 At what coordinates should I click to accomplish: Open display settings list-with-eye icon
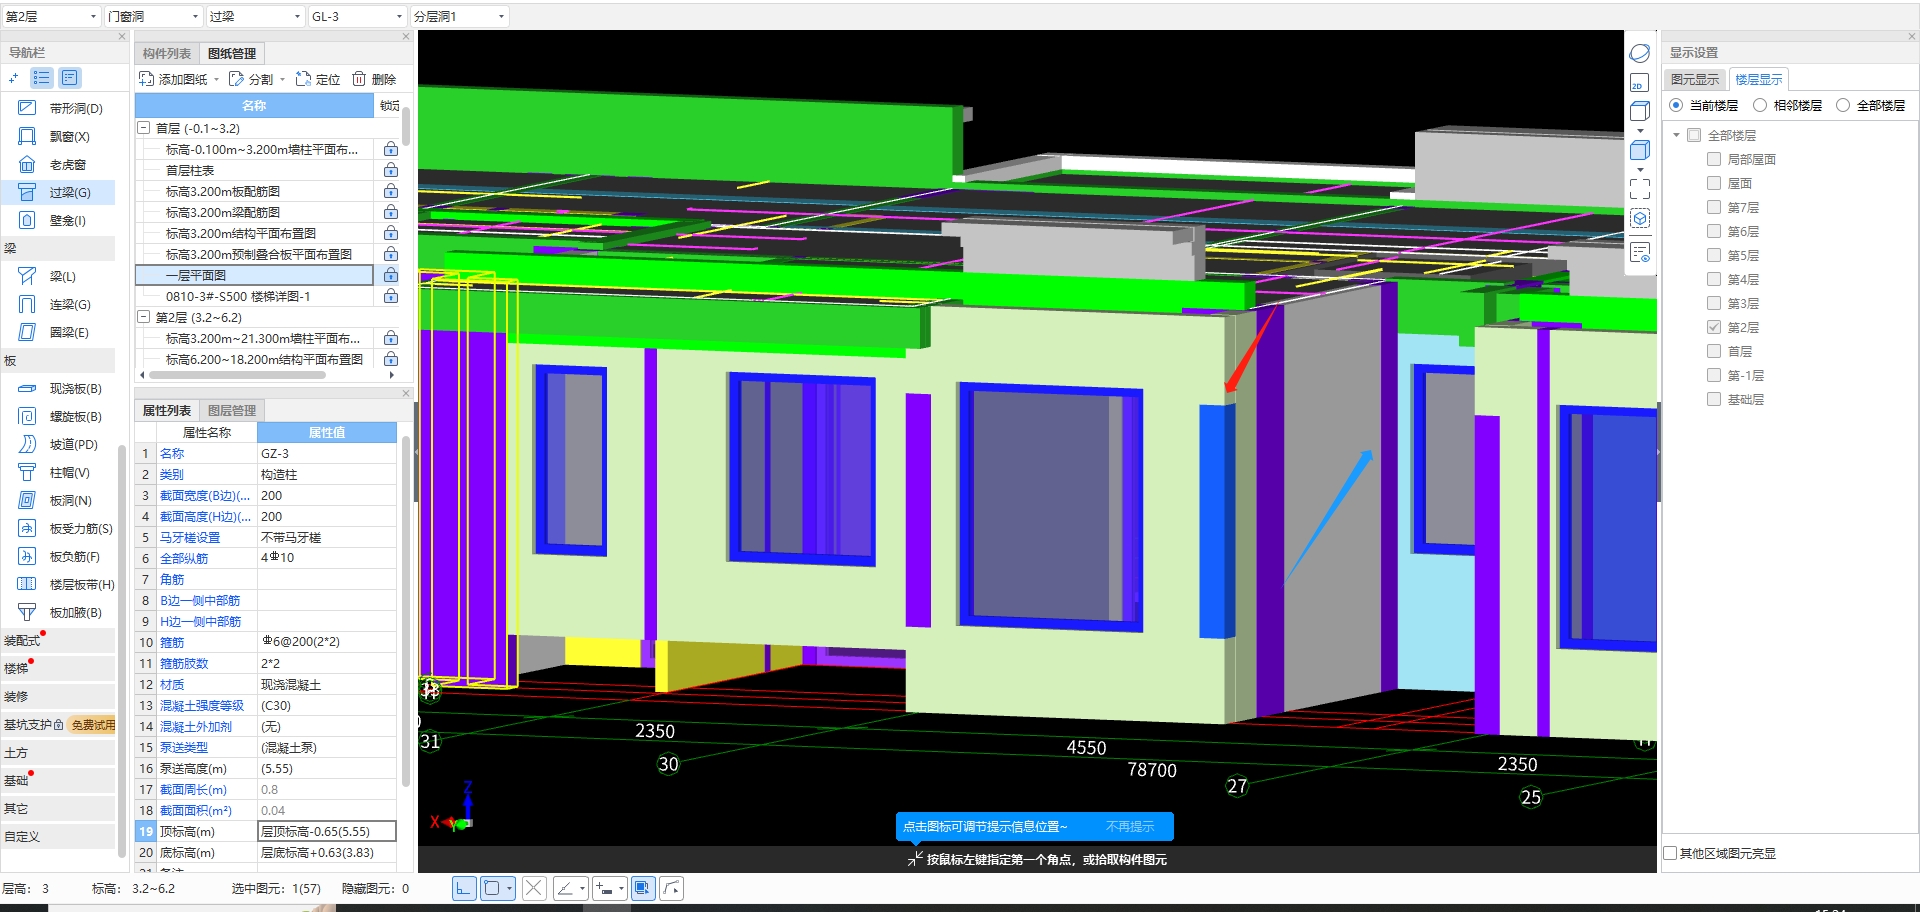[1639, 252]
